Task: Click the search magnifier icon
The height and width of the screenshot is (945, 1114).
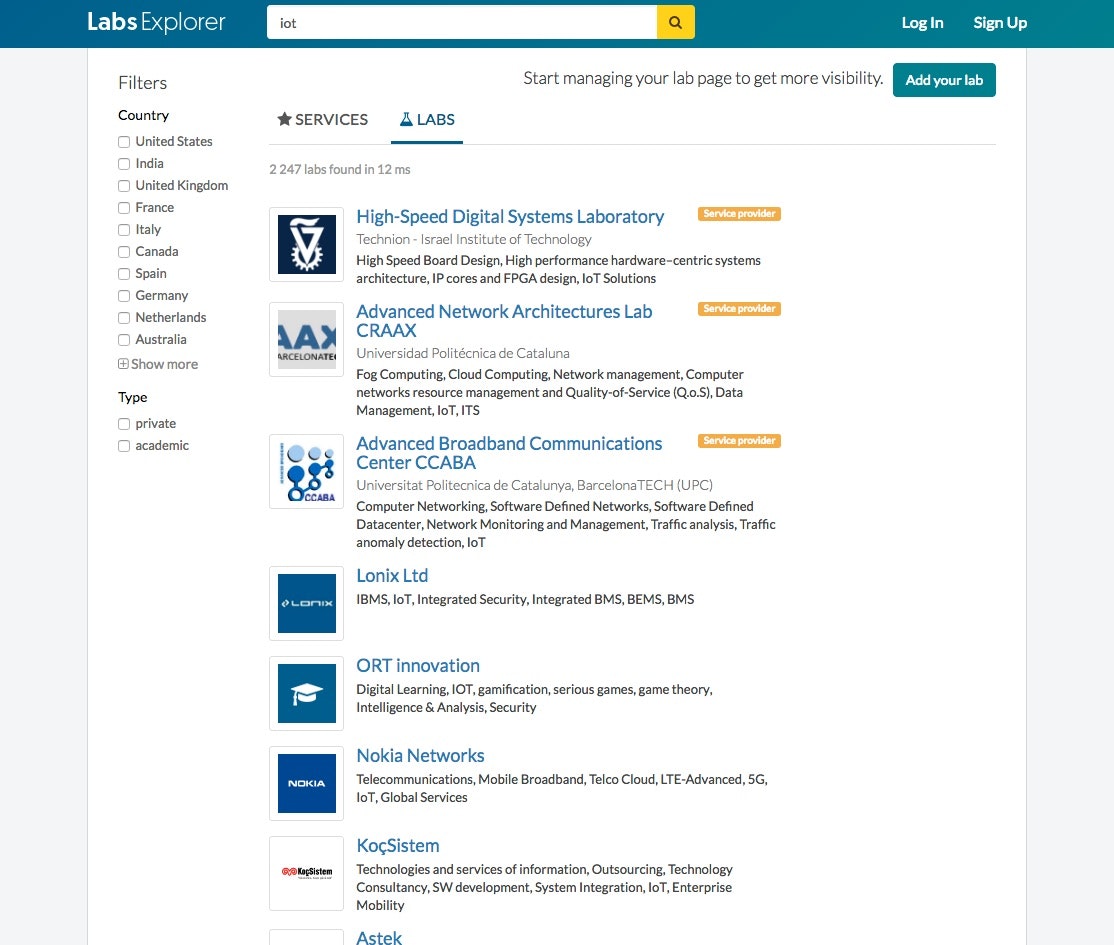Action: [675, 22]
